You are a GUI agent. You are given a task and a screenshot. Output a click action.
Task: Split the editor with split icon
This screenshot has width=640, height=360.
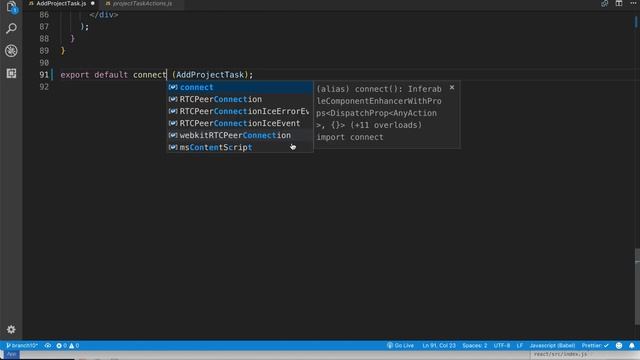[619, 3]
